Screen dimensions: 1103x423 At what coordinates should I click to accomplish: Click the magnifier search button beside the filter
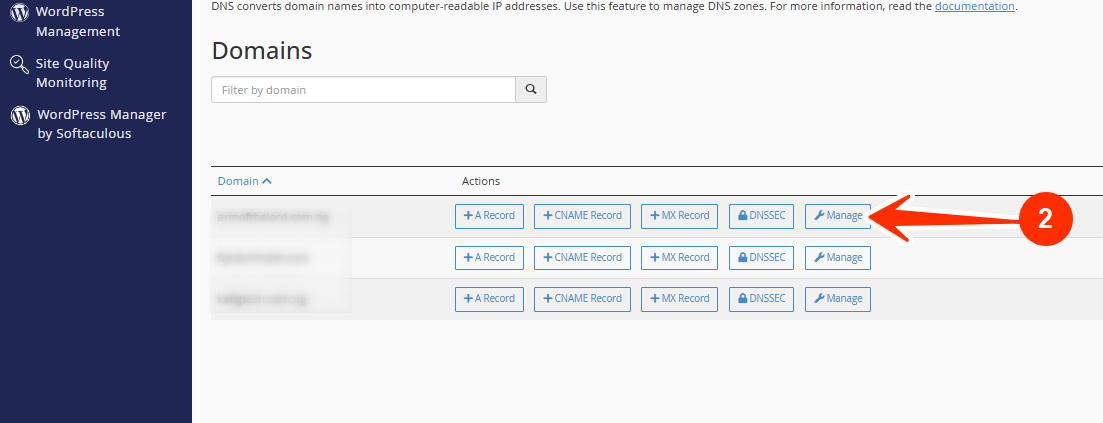[x=531, y=89]
